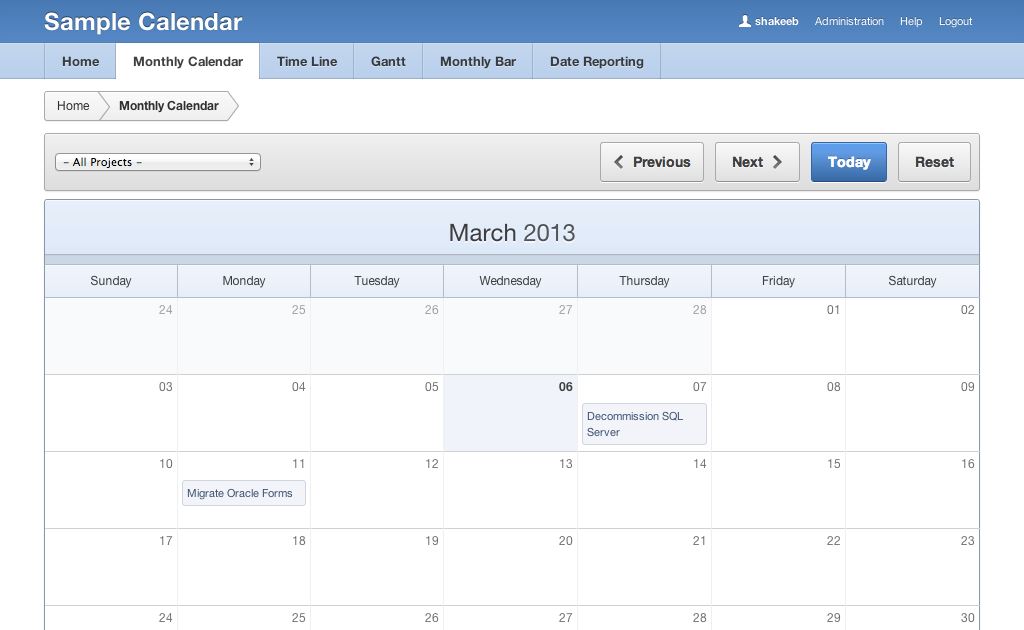Switch to the Time Line tab
The width and height of the screenshot is (1024, 630).
coord(307,61)
